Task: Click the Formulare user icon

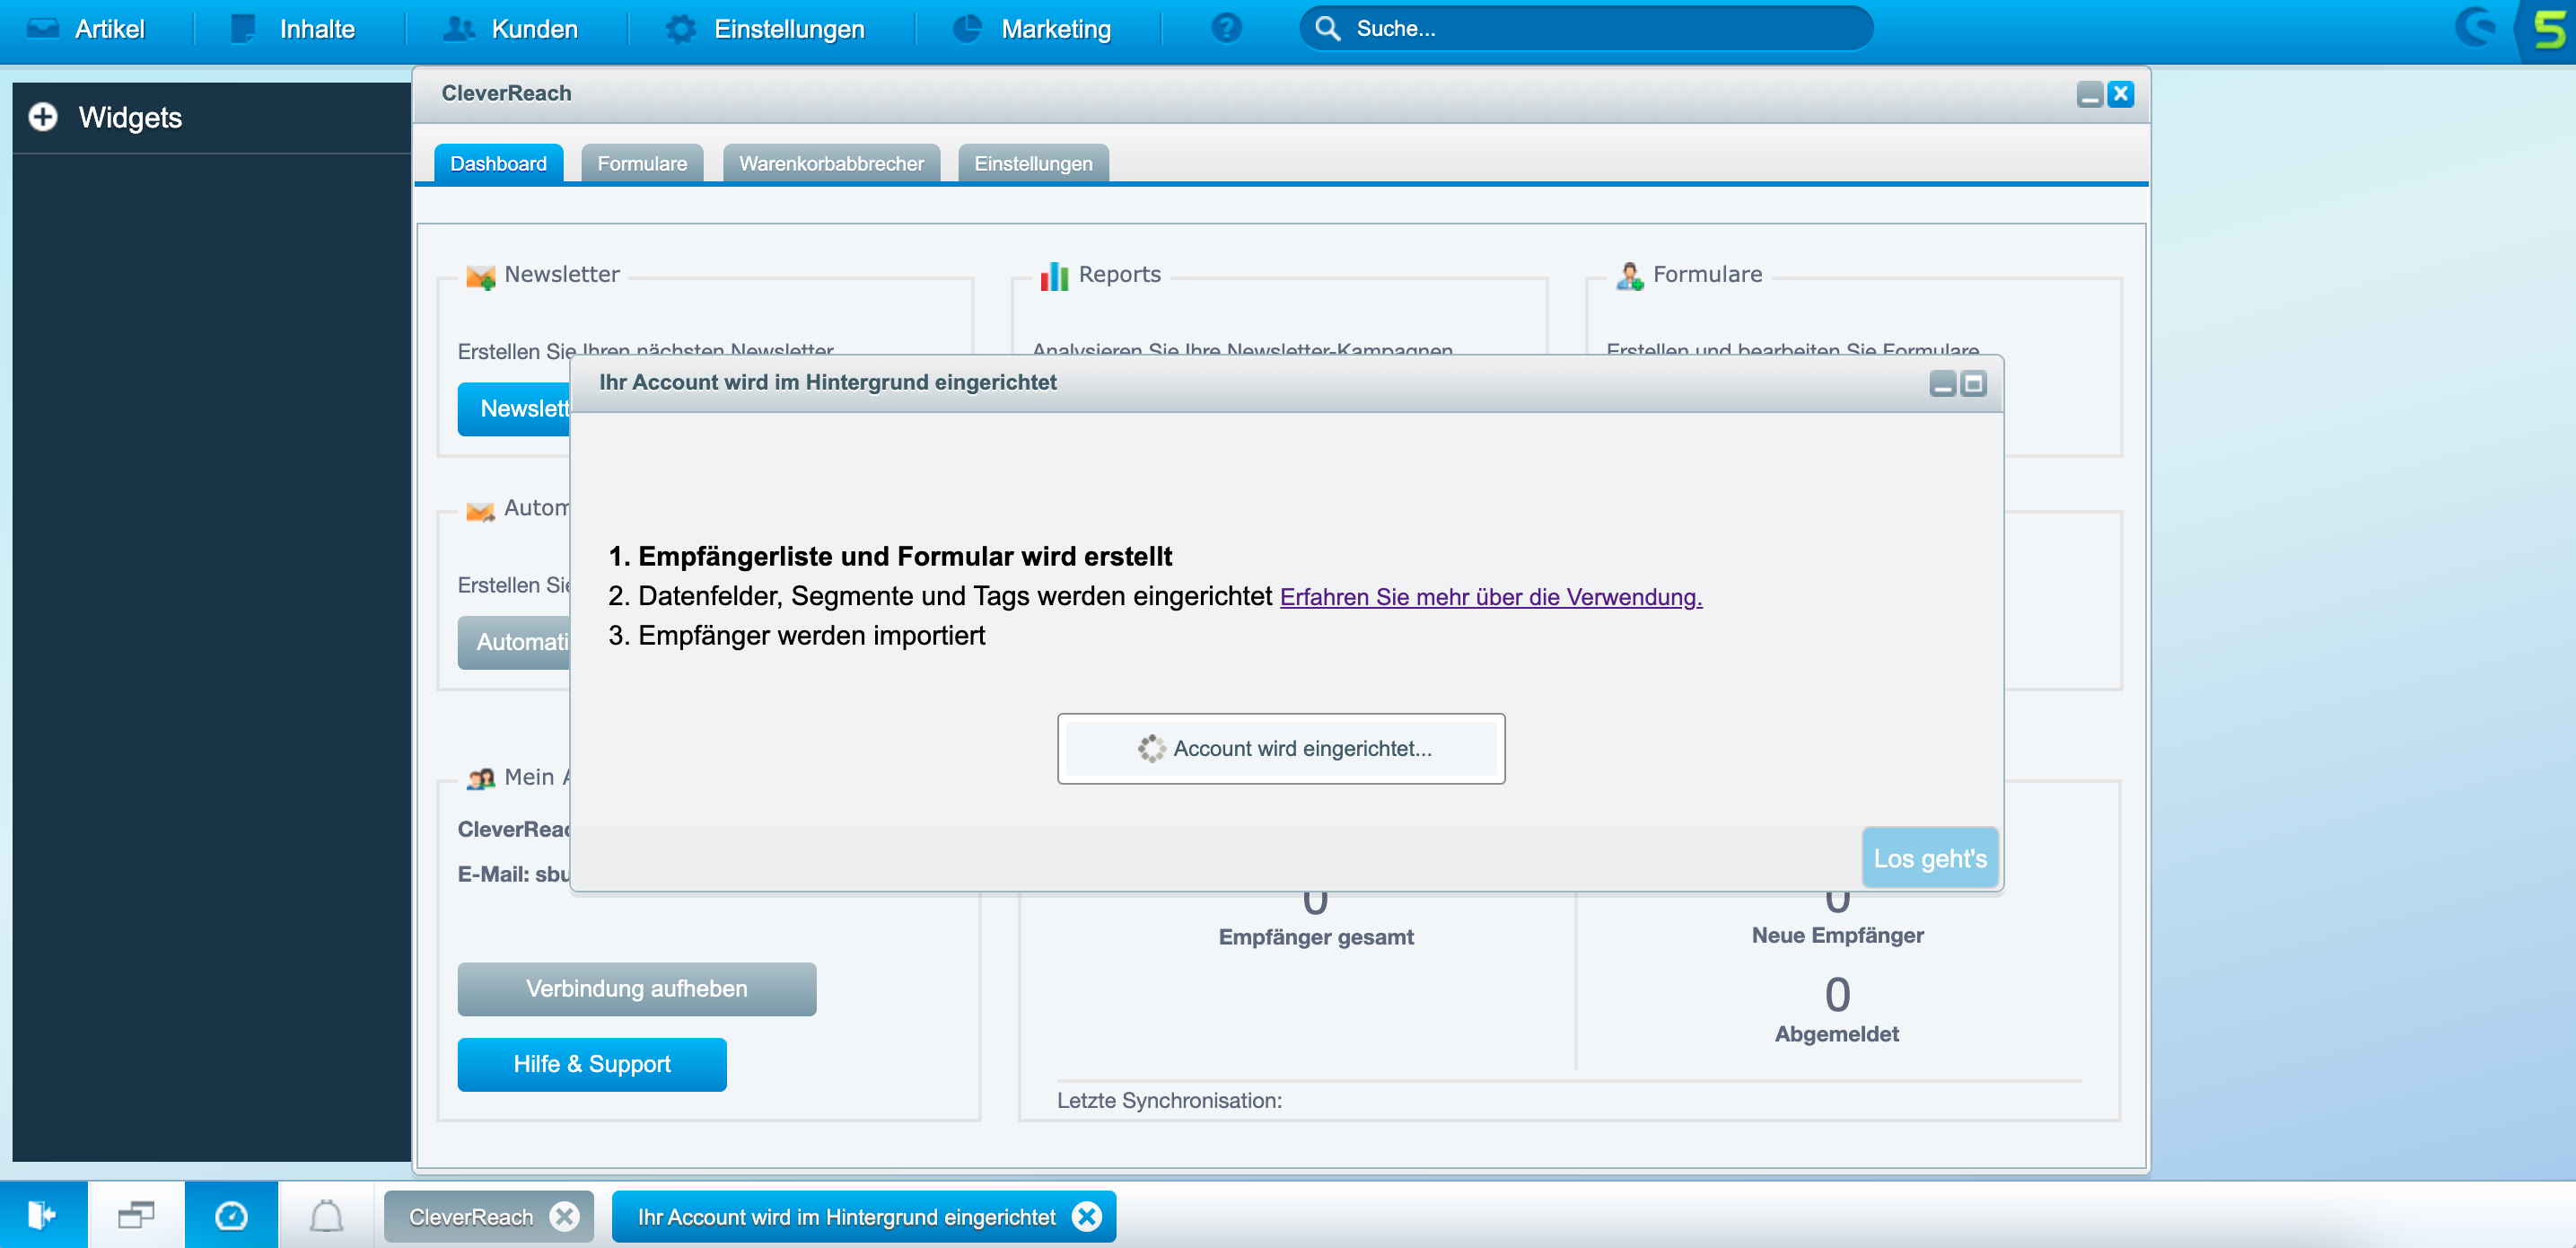Action: click(1629, 276)
